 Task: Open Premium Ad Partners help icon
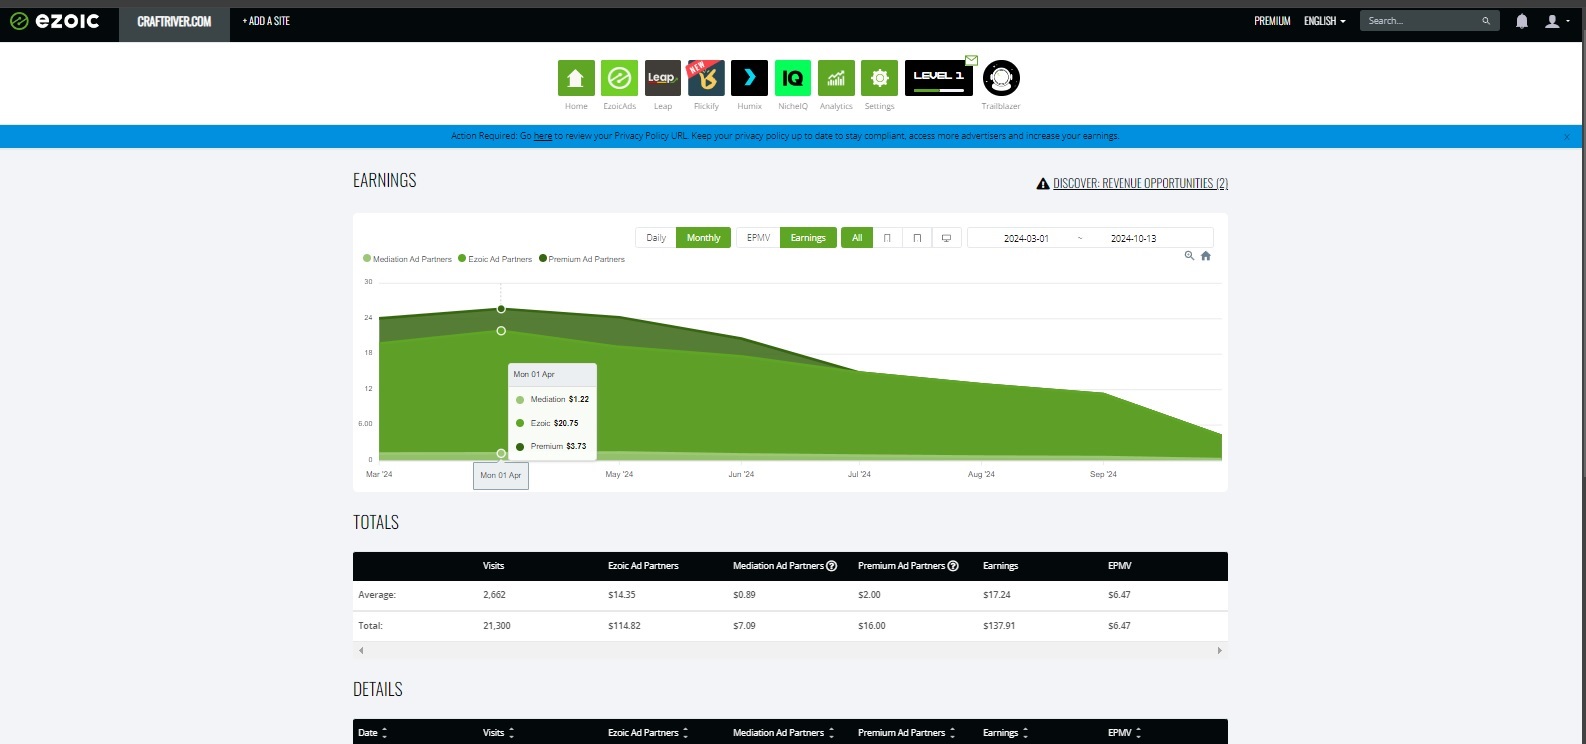coord(953,566)
